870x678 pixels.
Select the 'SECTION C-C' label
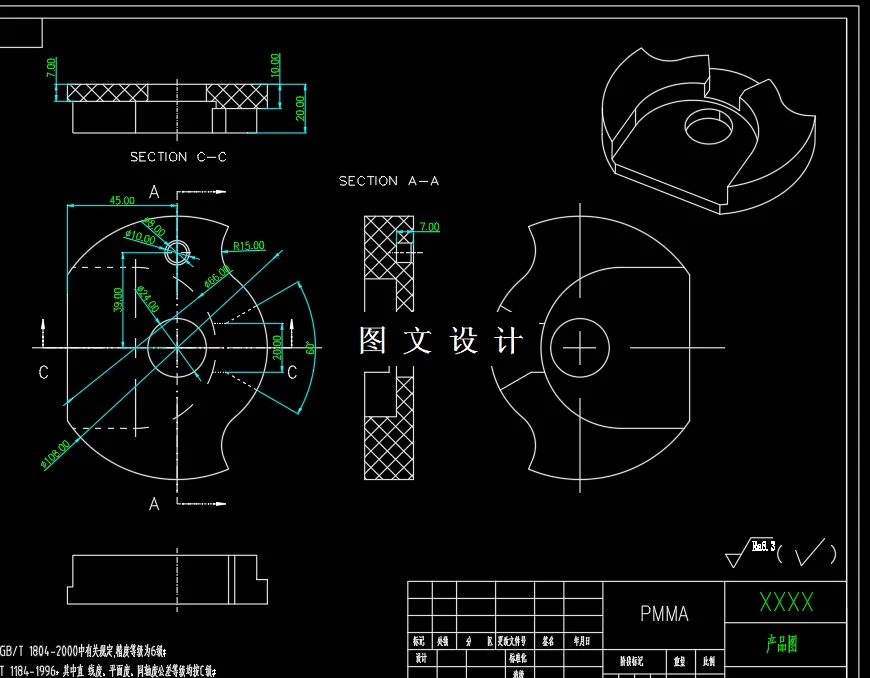[x=178, y=157]
